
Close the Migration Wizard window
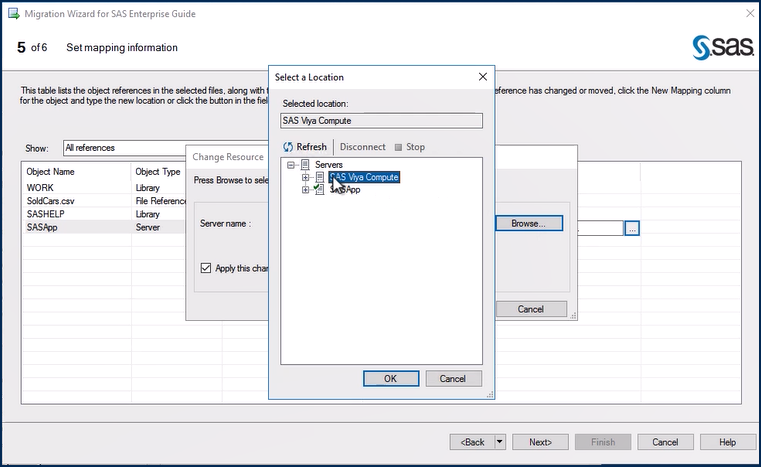click(x=750, y=14)
